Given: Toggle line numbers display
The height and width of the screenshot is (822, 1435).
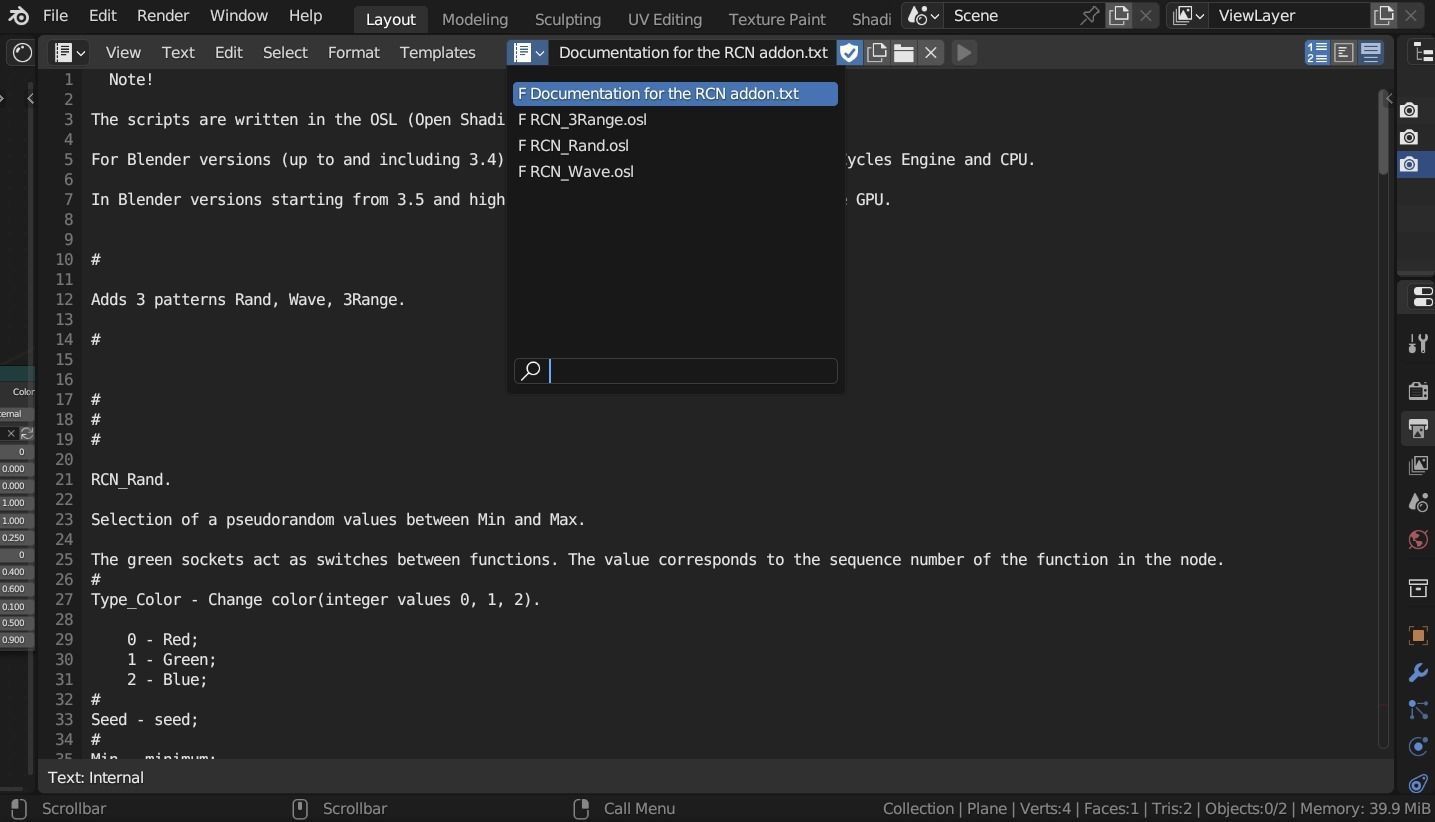Looking at the screenshot, I should tap(1317, 53).
